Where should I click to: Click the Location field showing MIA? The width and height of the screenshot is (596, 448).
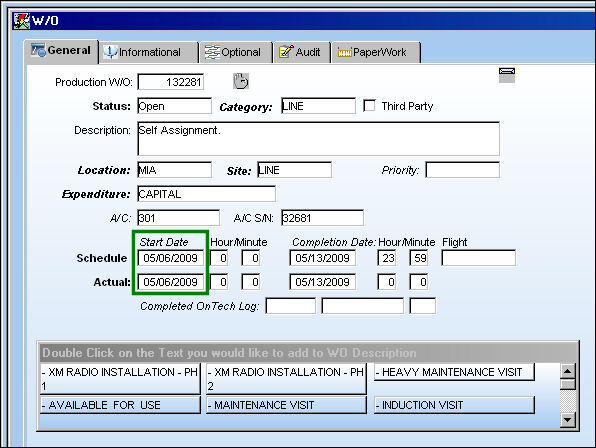point(174,170)
